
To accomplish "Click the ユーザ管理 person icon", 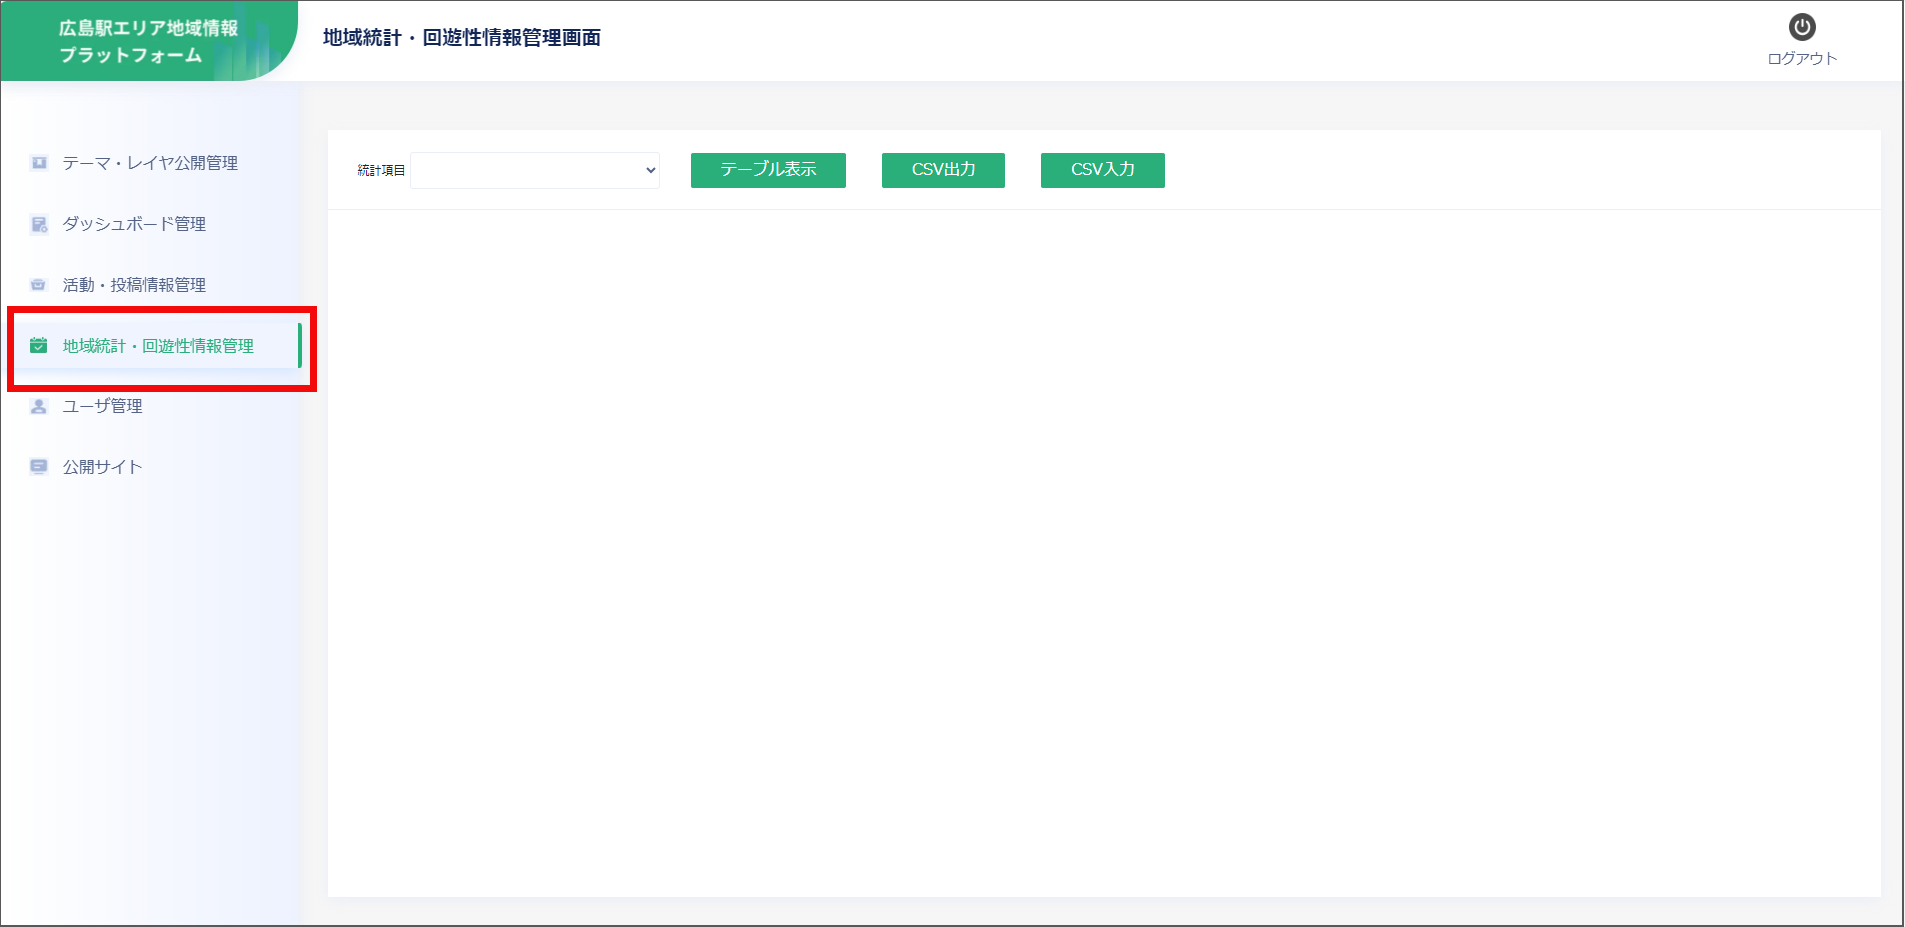I will 39,406.
